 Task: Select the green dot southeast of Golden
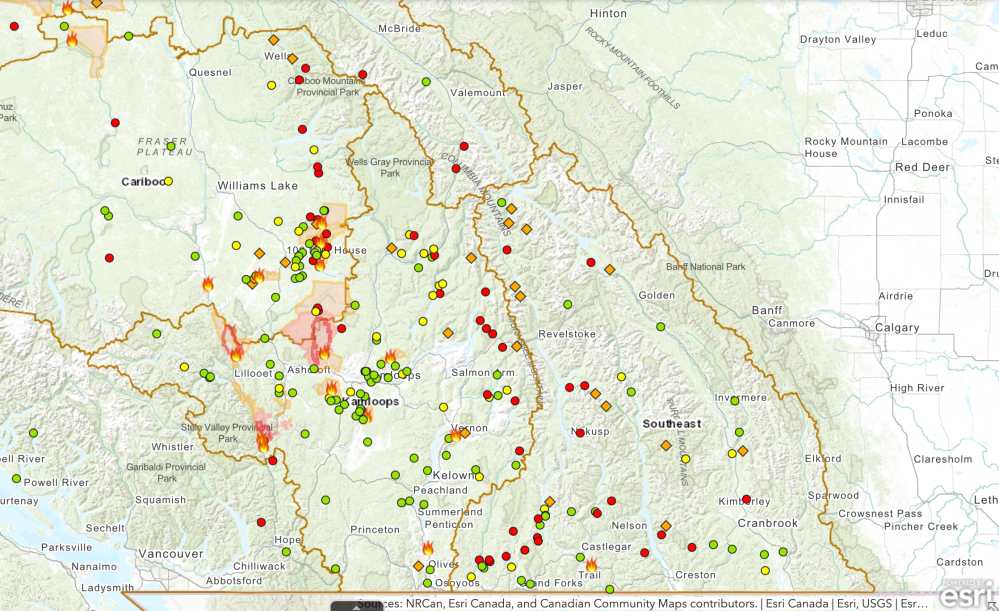(660, 327)
